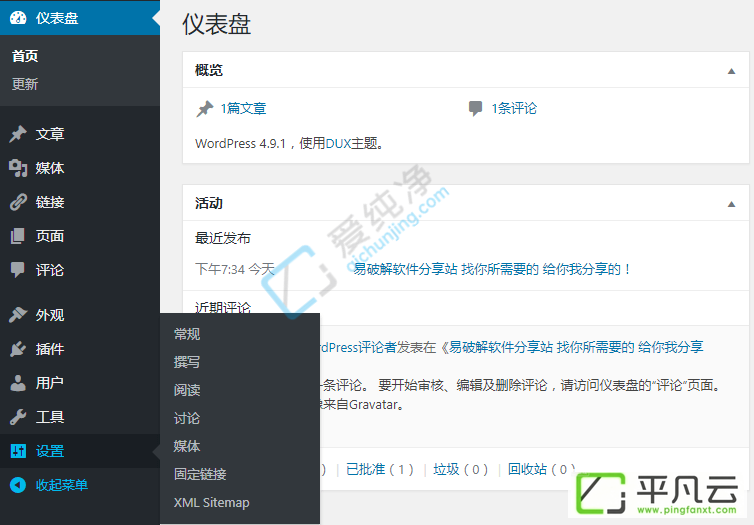Click the 最近发布 heading text
Screen dimensions: 754x525
tap(223, 238)
